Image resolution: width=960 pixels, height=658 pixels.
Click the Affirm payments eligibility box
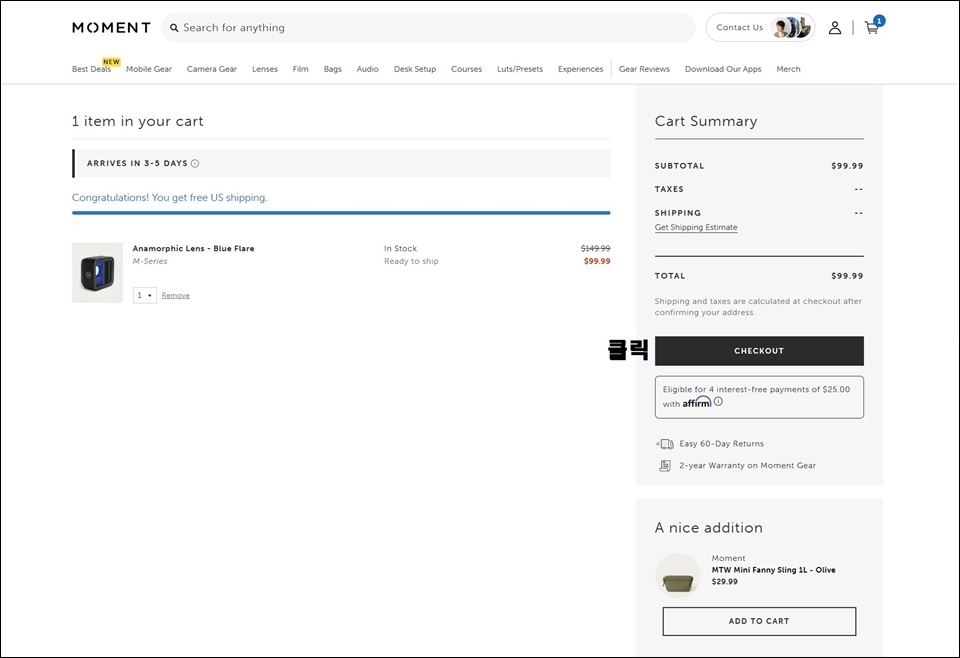point(759,397)
